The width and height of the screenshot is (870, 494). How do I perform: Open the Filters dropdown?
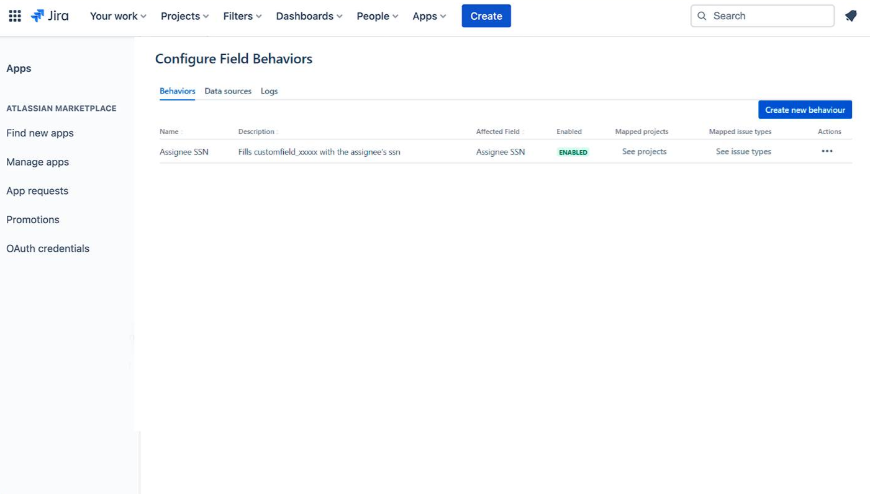pyautogui.click(x=242, y=16)
